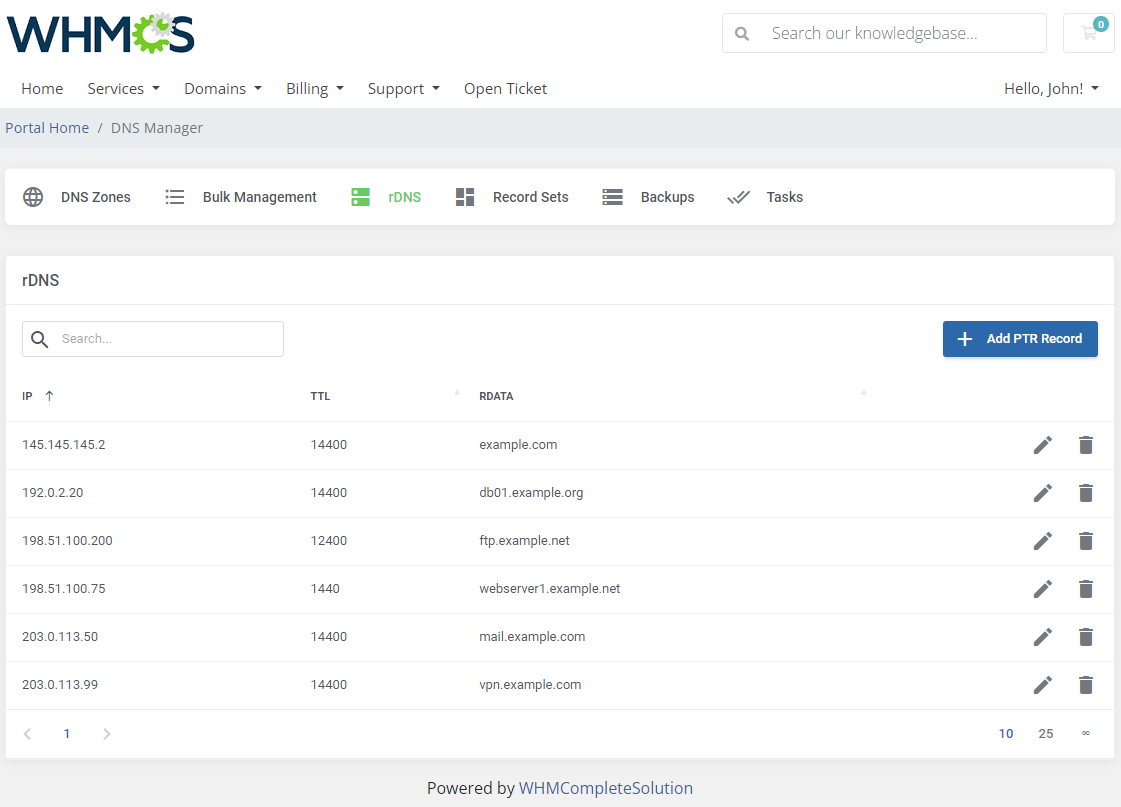Delete the 198.51.100.75 record

(1085, 588)
